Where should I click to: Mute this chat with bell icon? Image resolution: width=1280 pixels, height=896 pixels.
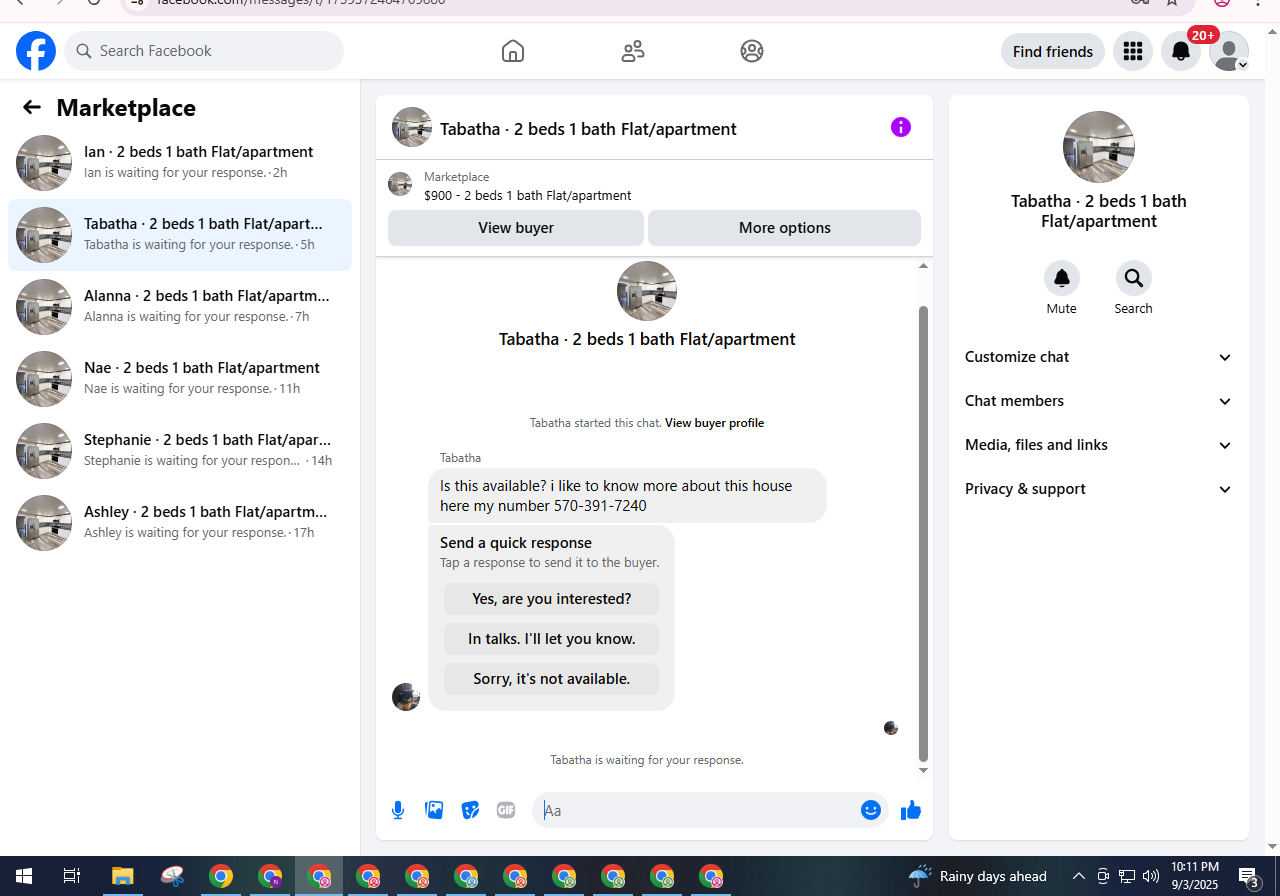(1062, 278)
